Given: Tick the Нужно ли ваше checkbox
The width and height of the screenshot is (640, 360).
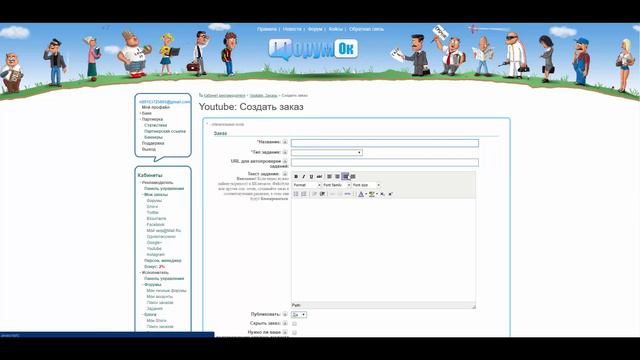Looking at the screenshot, I should point(294,333).
